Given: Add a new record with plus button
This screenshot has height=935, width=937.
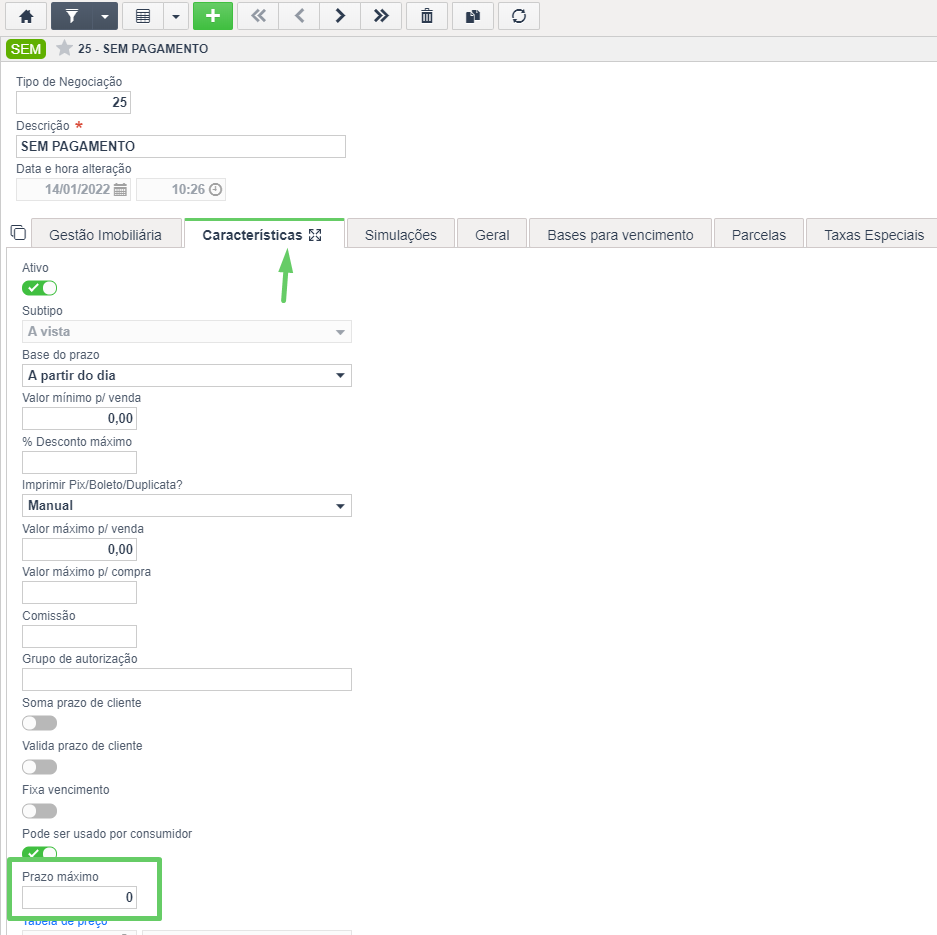Looking at the screenshot, I should click(213, 16).
